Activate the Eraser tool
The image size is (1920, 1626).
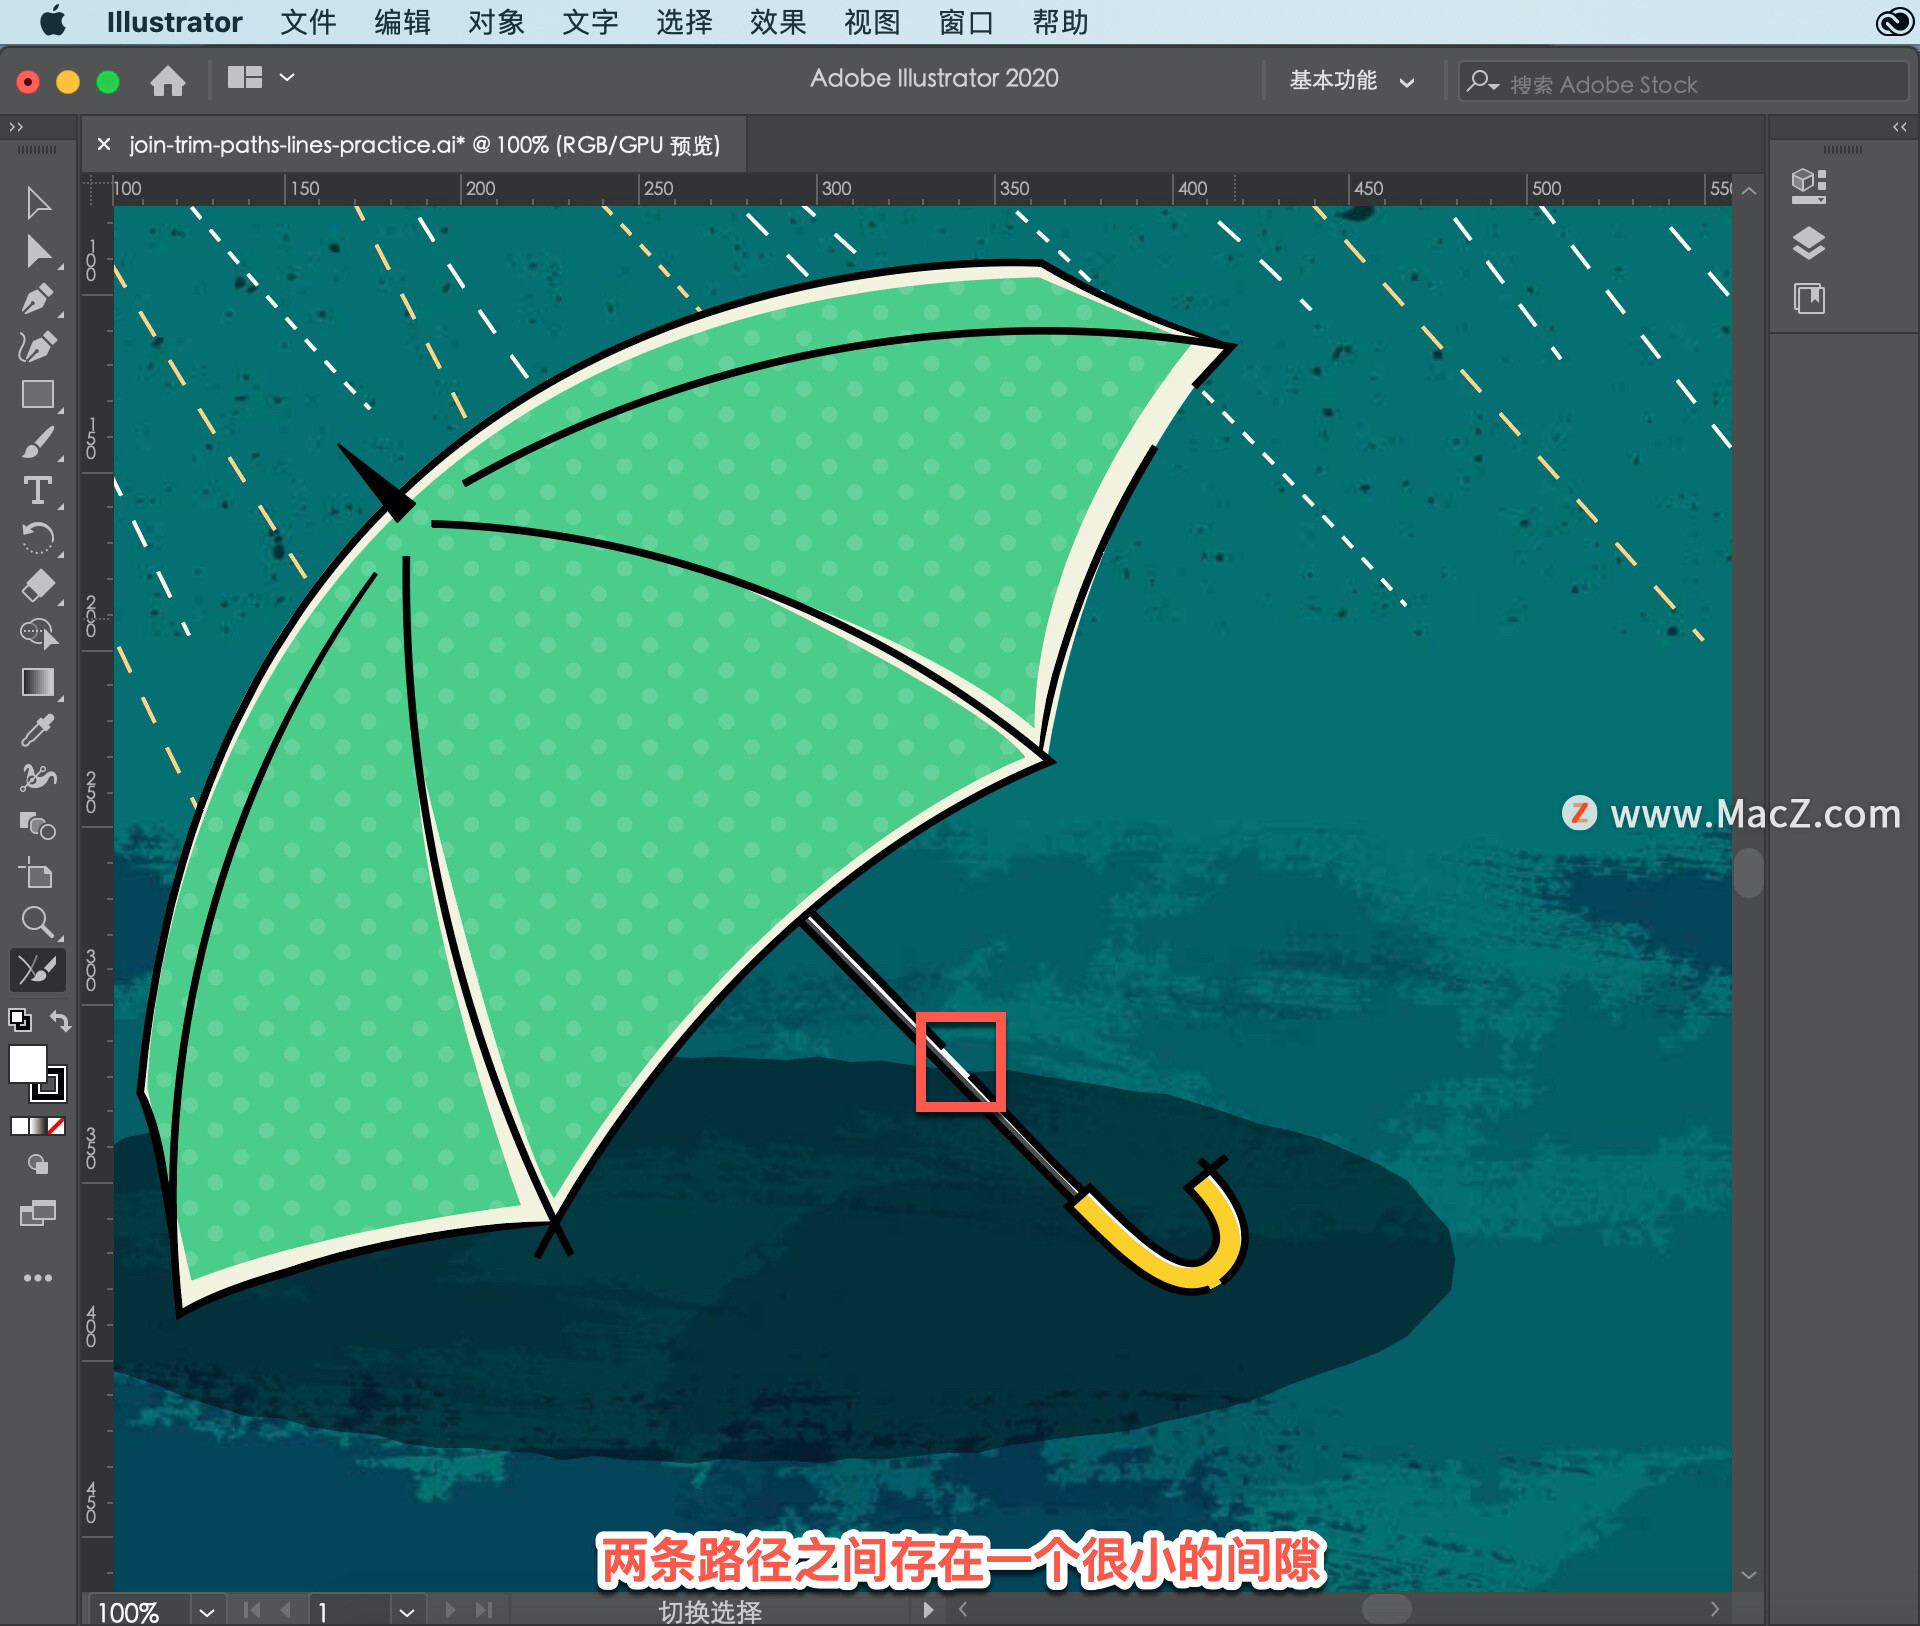pyautogui.click(x=38, y=586)
